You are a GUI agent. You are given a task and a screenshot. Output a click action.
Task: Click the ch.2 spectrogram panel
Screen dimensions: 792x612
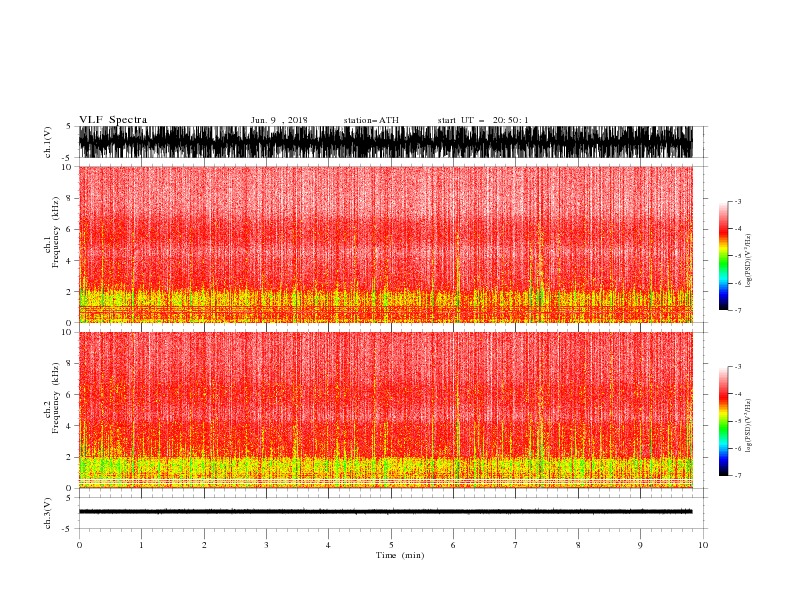(385, 410)
